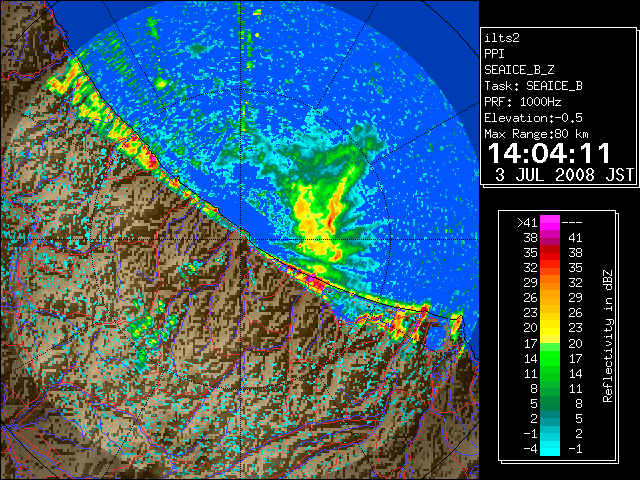Click the 'PRF: 1000Hz' text
This screenshot has width=640, height=480.
click(x=522, y=102)
